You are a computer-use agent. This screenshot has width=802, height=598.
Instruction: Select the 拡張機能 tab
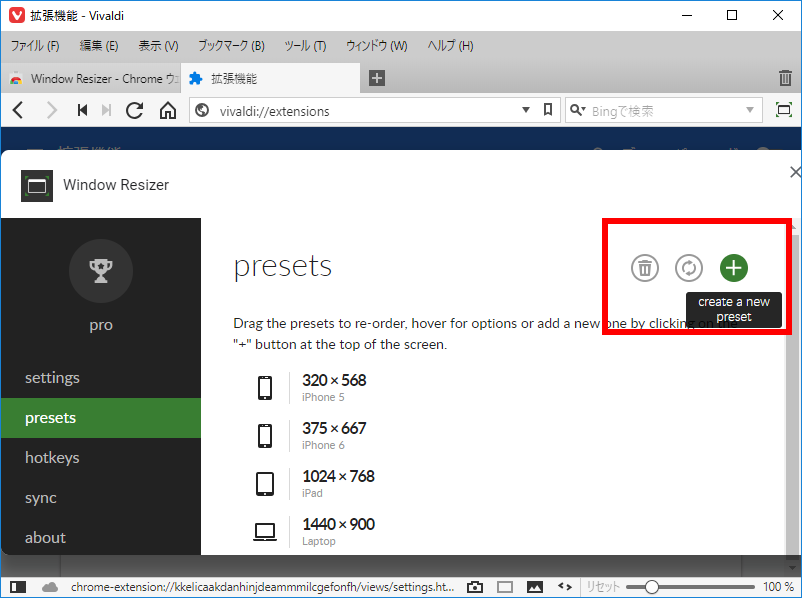click(x=270, y=78)
